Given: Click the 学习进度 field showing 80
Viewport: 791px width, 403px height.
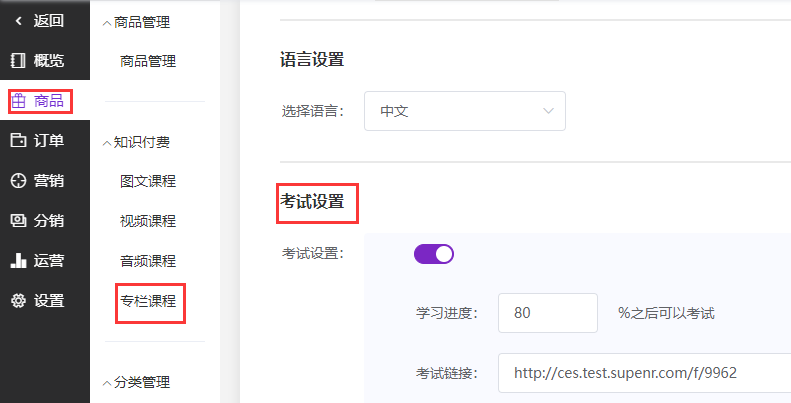Looking at the screenshot, I should [548, 313].
